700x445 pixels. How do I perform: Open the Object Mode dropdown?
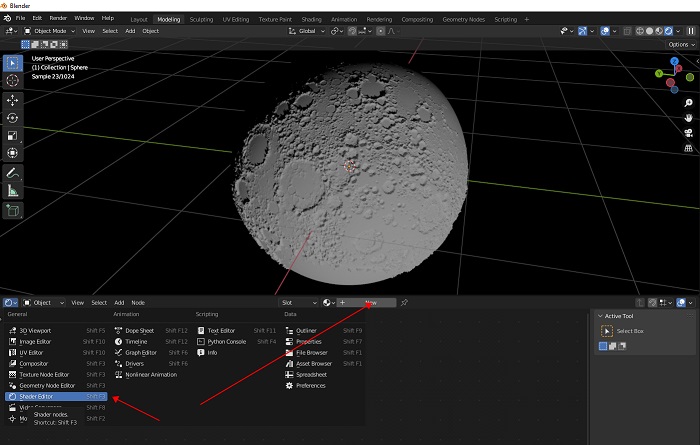pyautogui.click(x=50, y=31)
